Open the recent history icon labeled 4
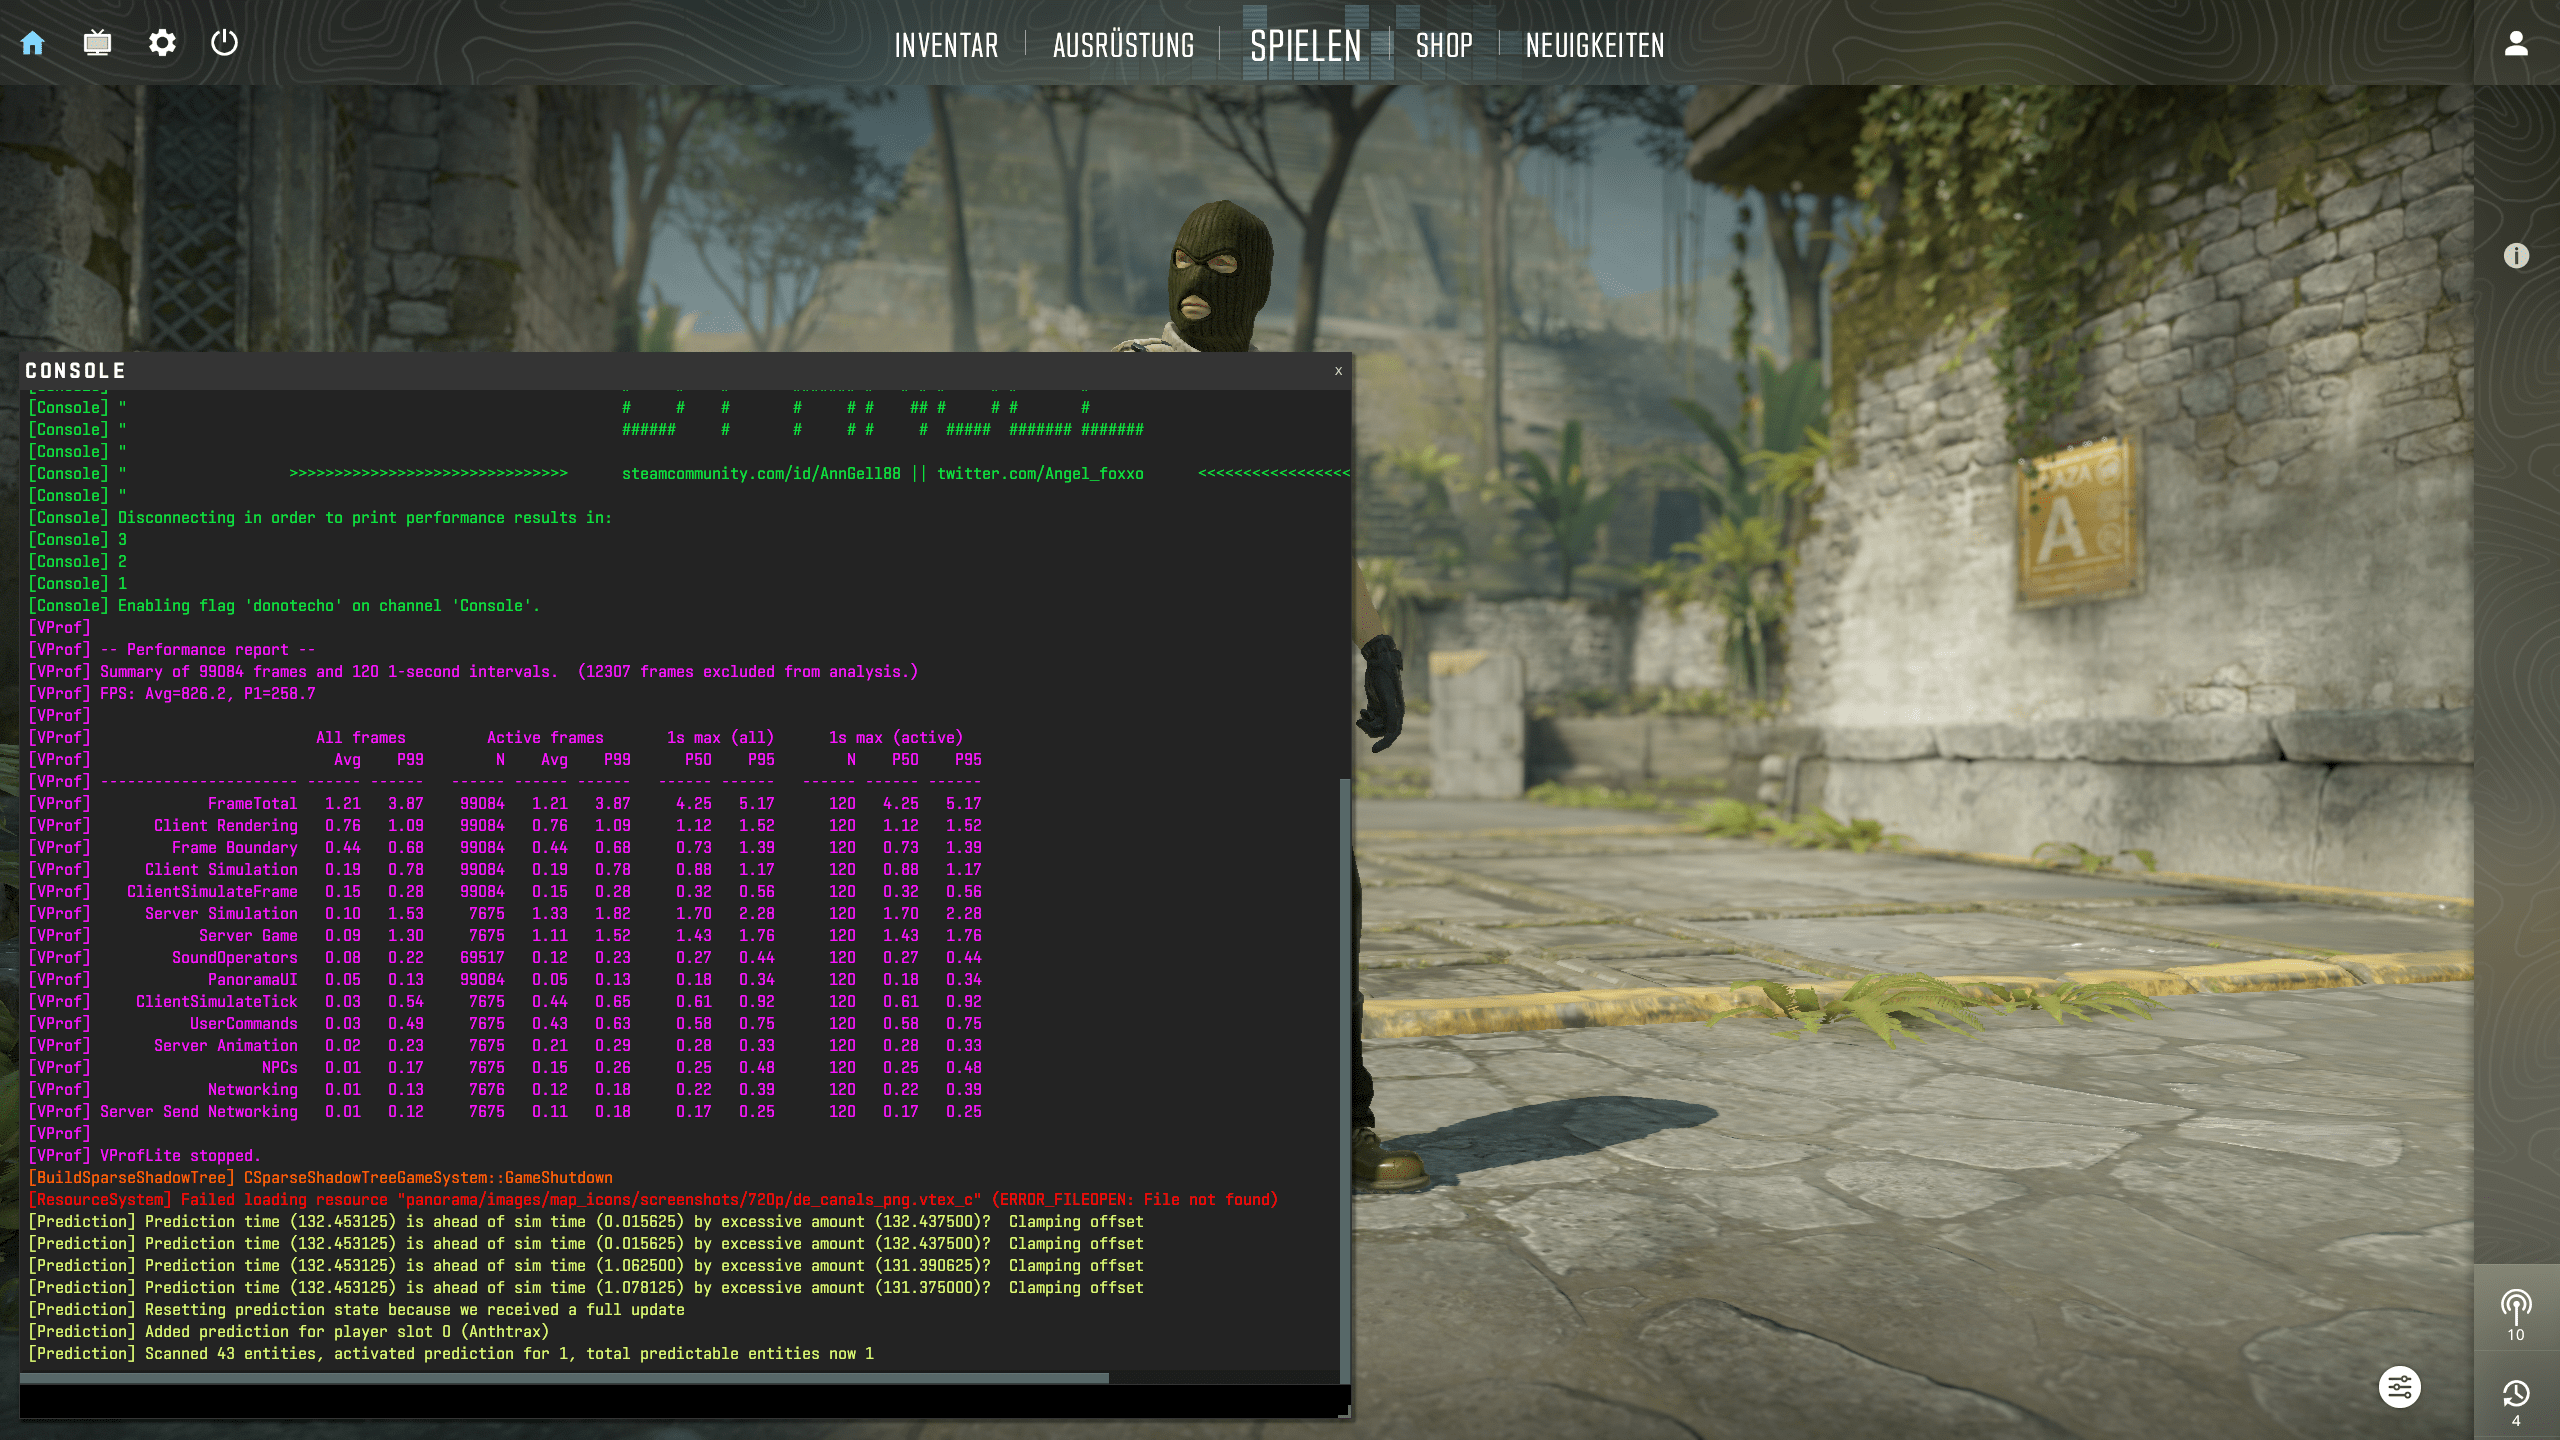Screen dimensions: 2560x1440 pyautogui.click(x=2516, y=1396)
